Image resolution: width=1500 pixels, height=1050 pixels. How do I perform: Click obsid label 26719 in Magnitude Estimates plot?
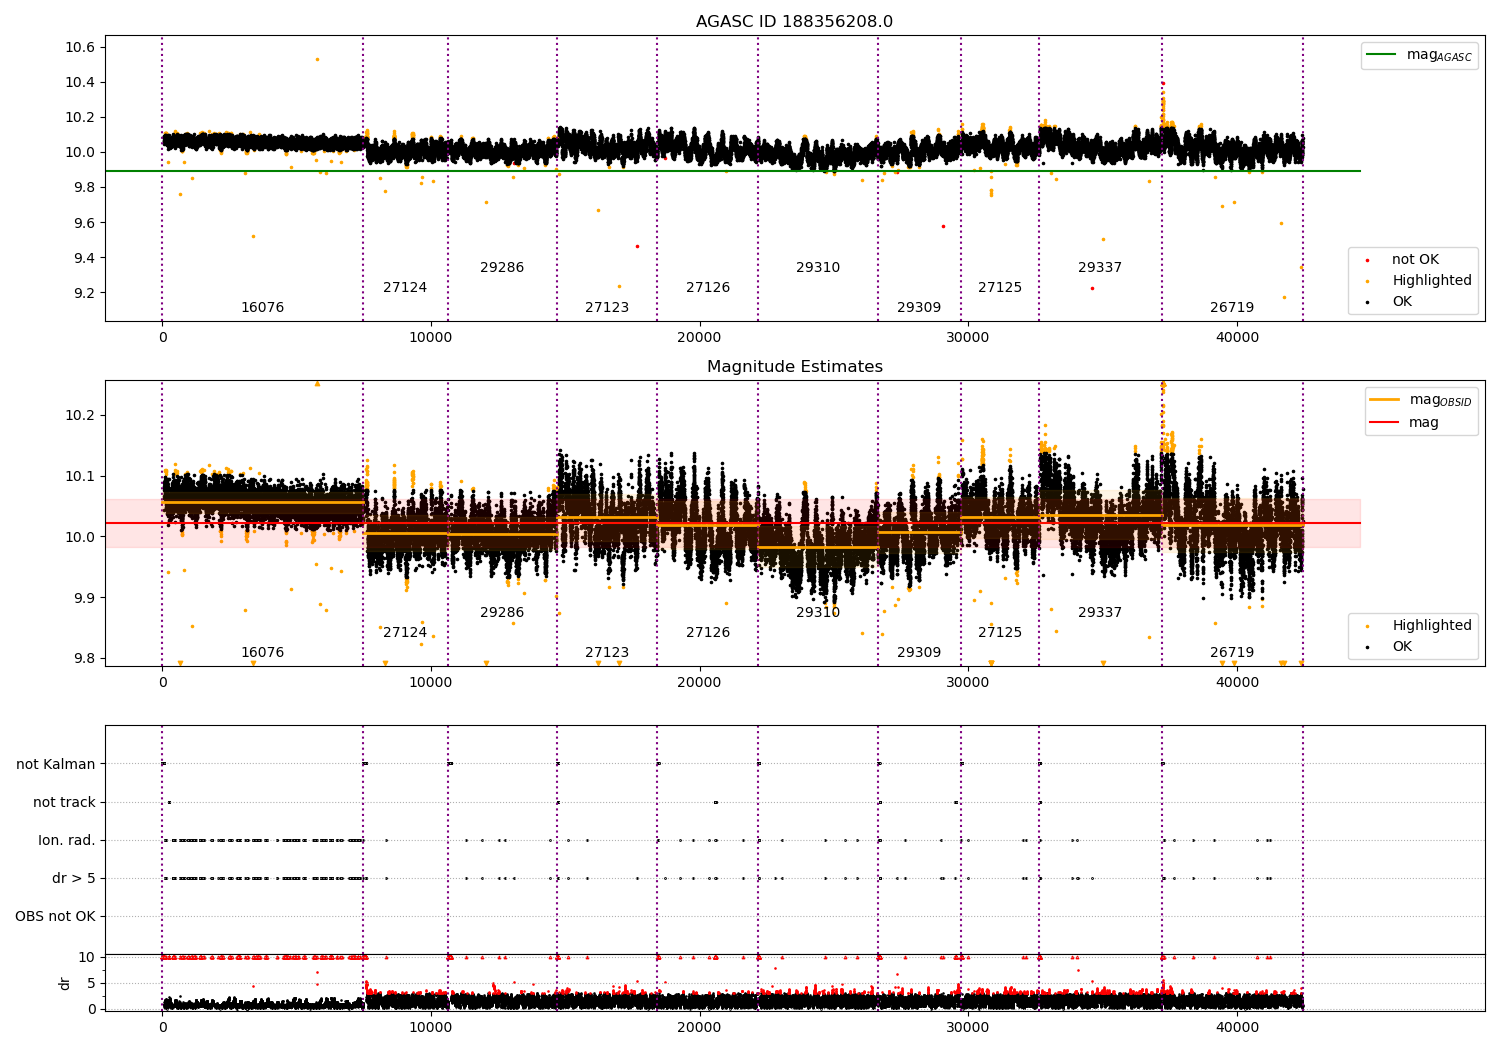click(1232, 653)
